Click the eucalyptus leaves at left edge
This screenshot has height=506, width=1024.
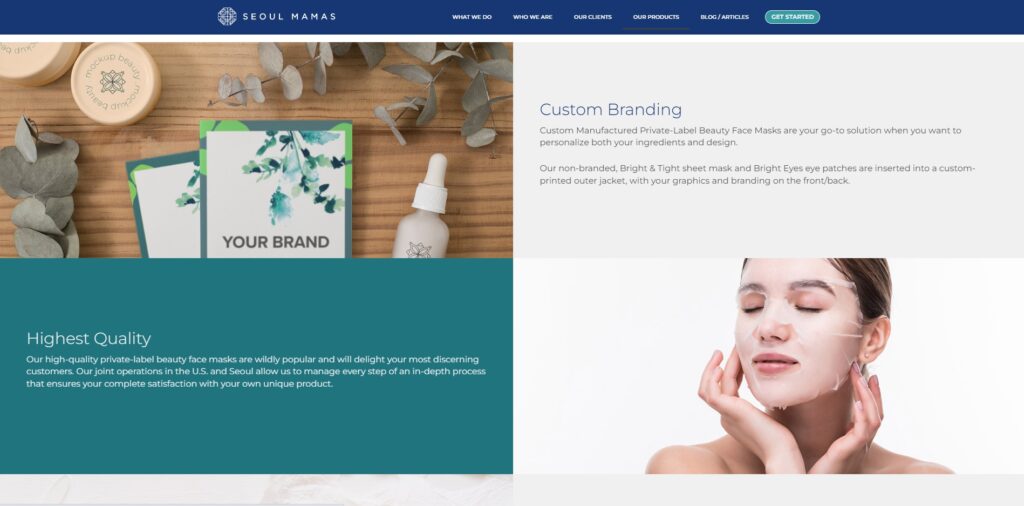point(39,188)
